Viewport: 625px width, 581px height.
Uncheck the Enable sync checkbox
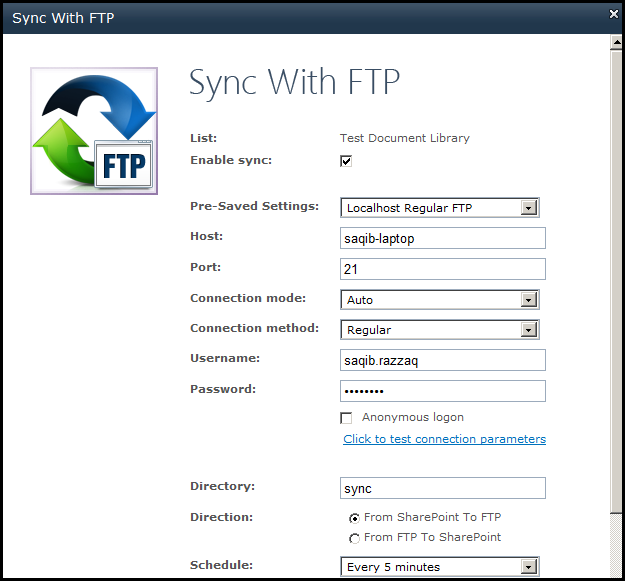coord(346,161)
